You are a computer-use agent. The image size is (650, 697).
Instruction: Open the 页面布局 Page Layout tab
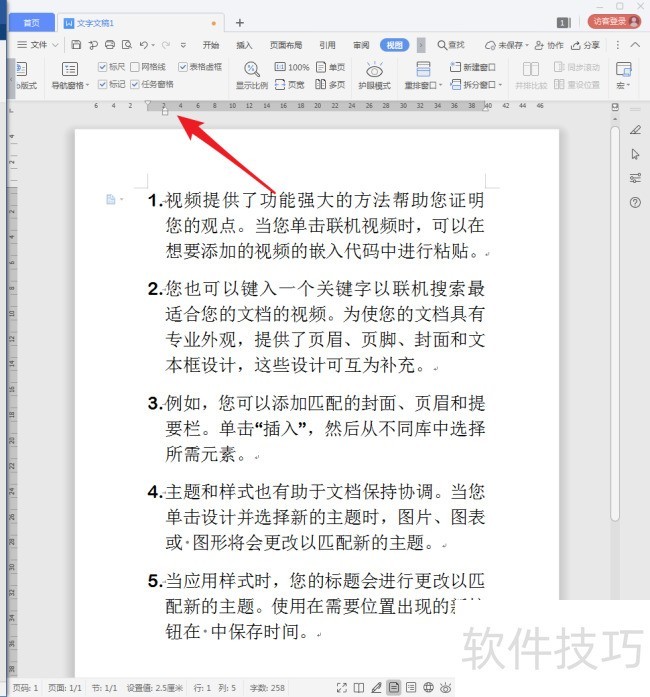[x=286, y=45]
